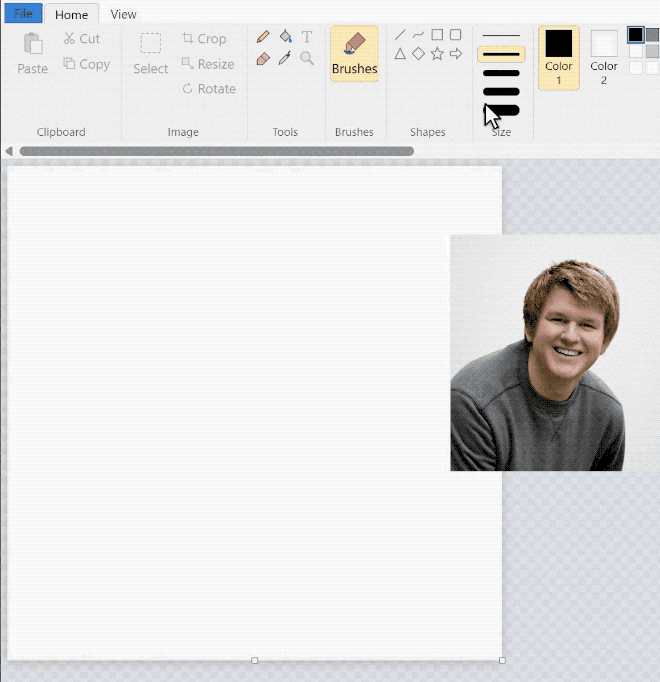Click the horizontal ribbon scrollbar
660x682 pixels.
click(217, 151)
